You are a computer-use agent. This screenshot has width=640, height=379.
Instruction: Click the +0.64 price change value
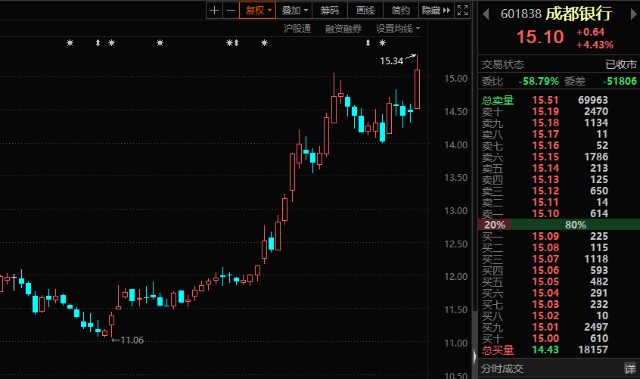[590, 32]
